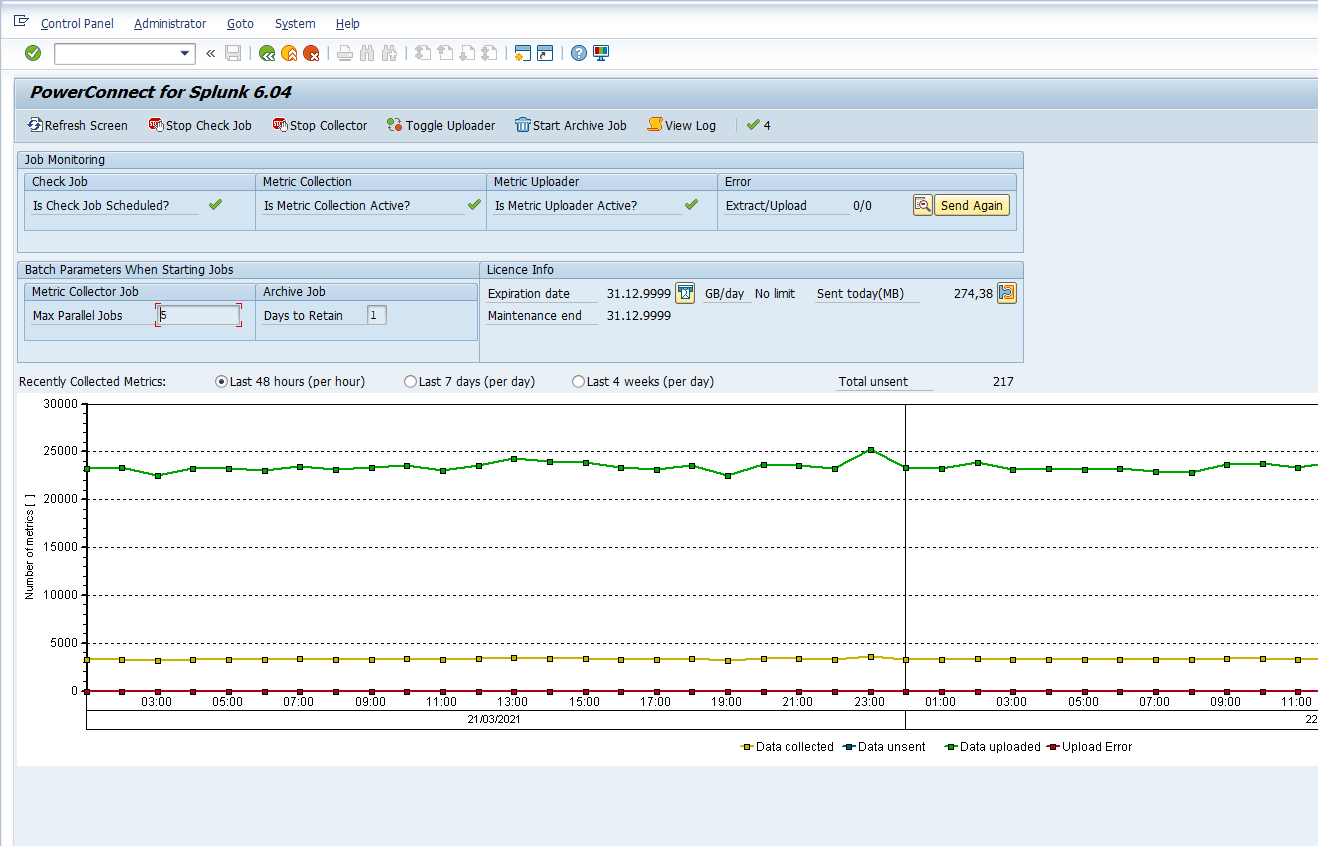Click the Customize Local Layout monitor icon

pyautogui.click(x=601, y=53)
